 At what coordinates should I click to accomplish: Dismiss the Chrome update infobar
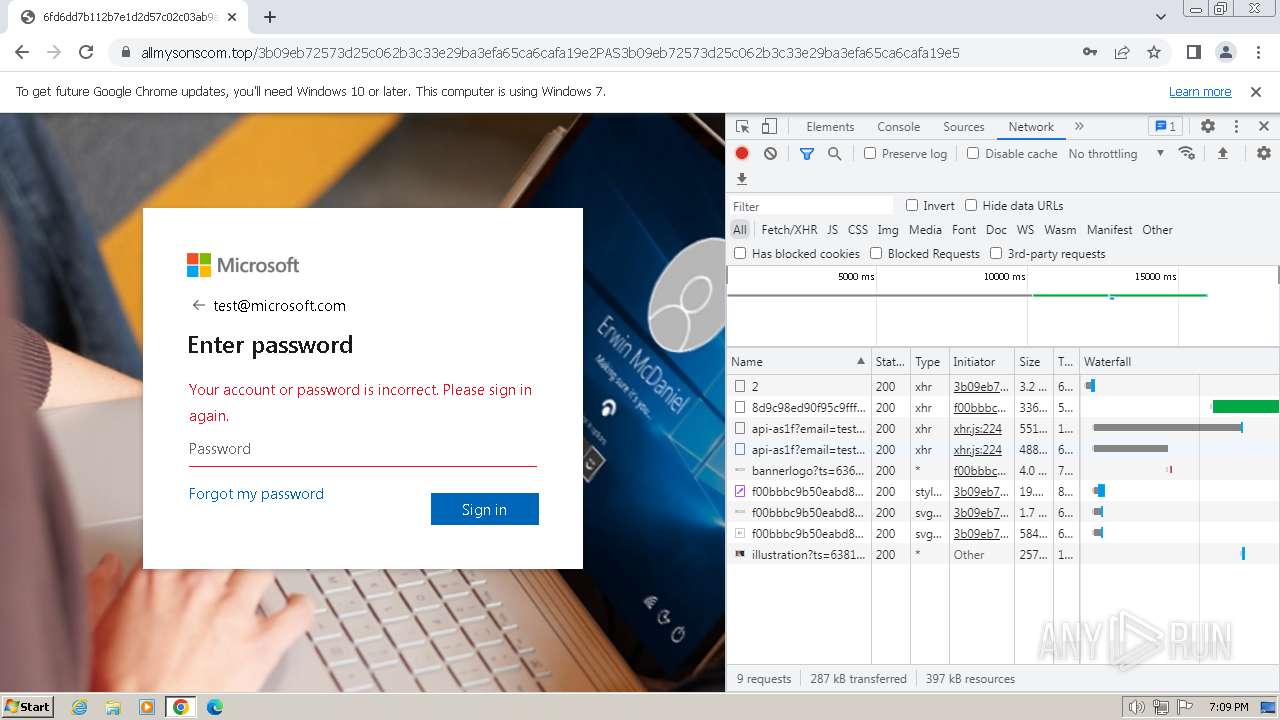point(1256,91)
